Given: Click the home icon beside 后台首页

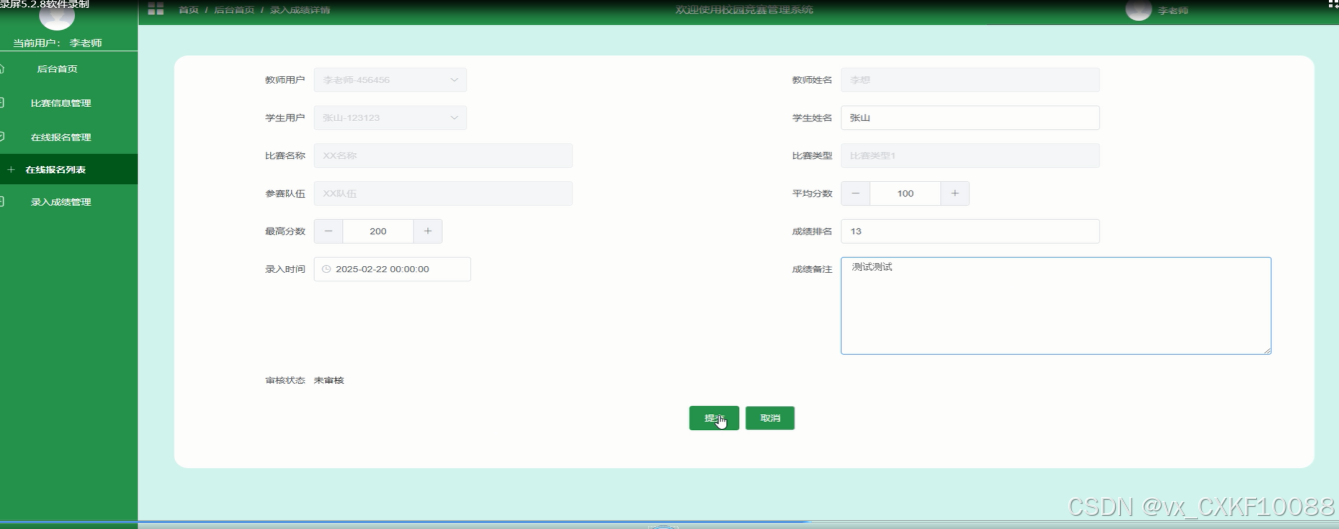Looking at the screenshot, I should pyautogui.click(x=3, y=69).
